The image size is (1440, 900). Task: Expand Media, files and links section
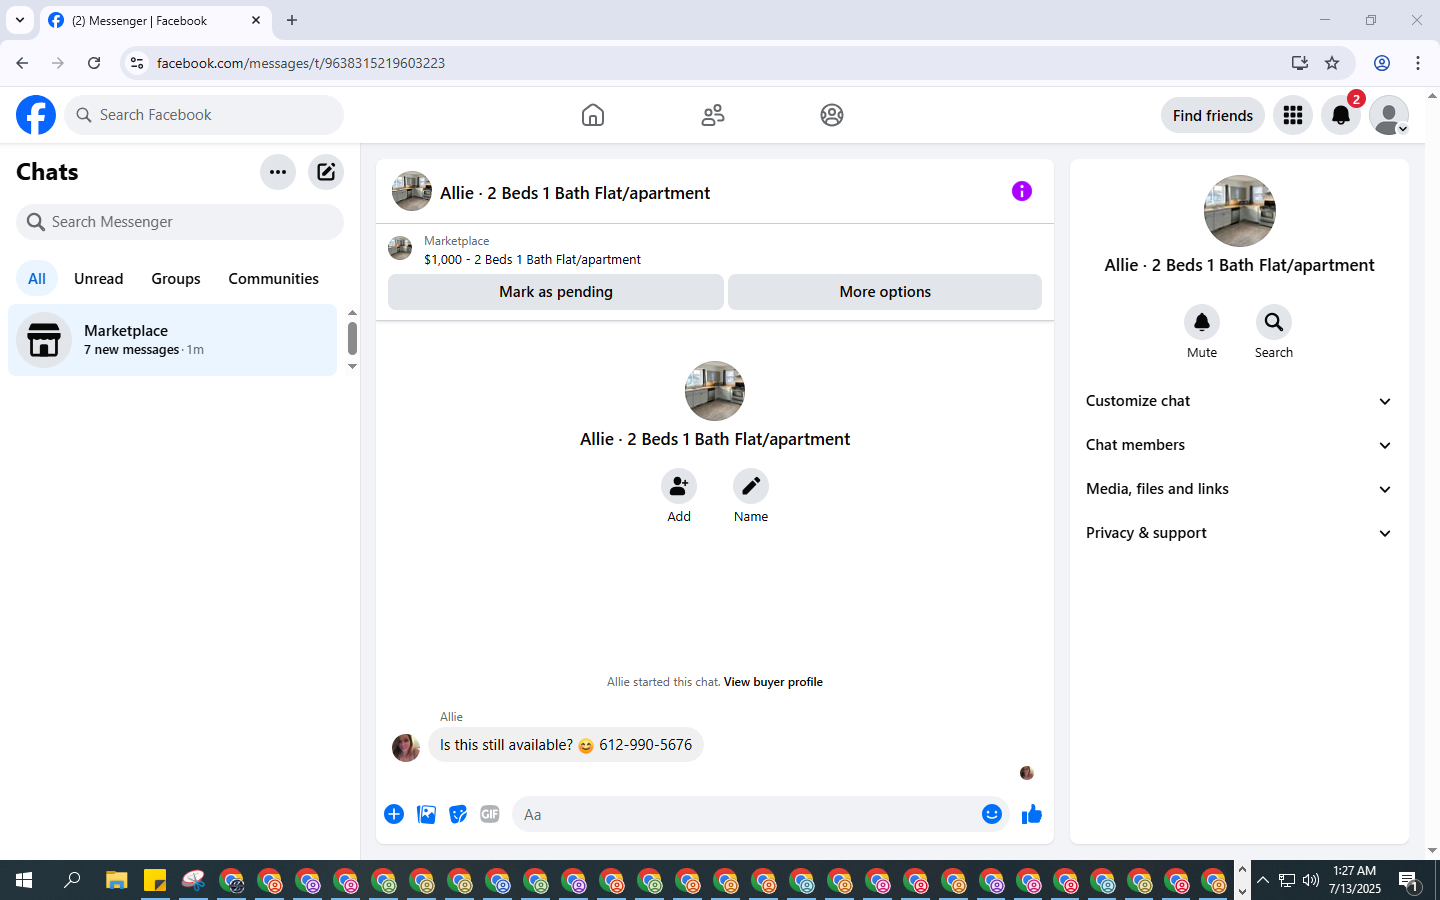point(1239,489)
